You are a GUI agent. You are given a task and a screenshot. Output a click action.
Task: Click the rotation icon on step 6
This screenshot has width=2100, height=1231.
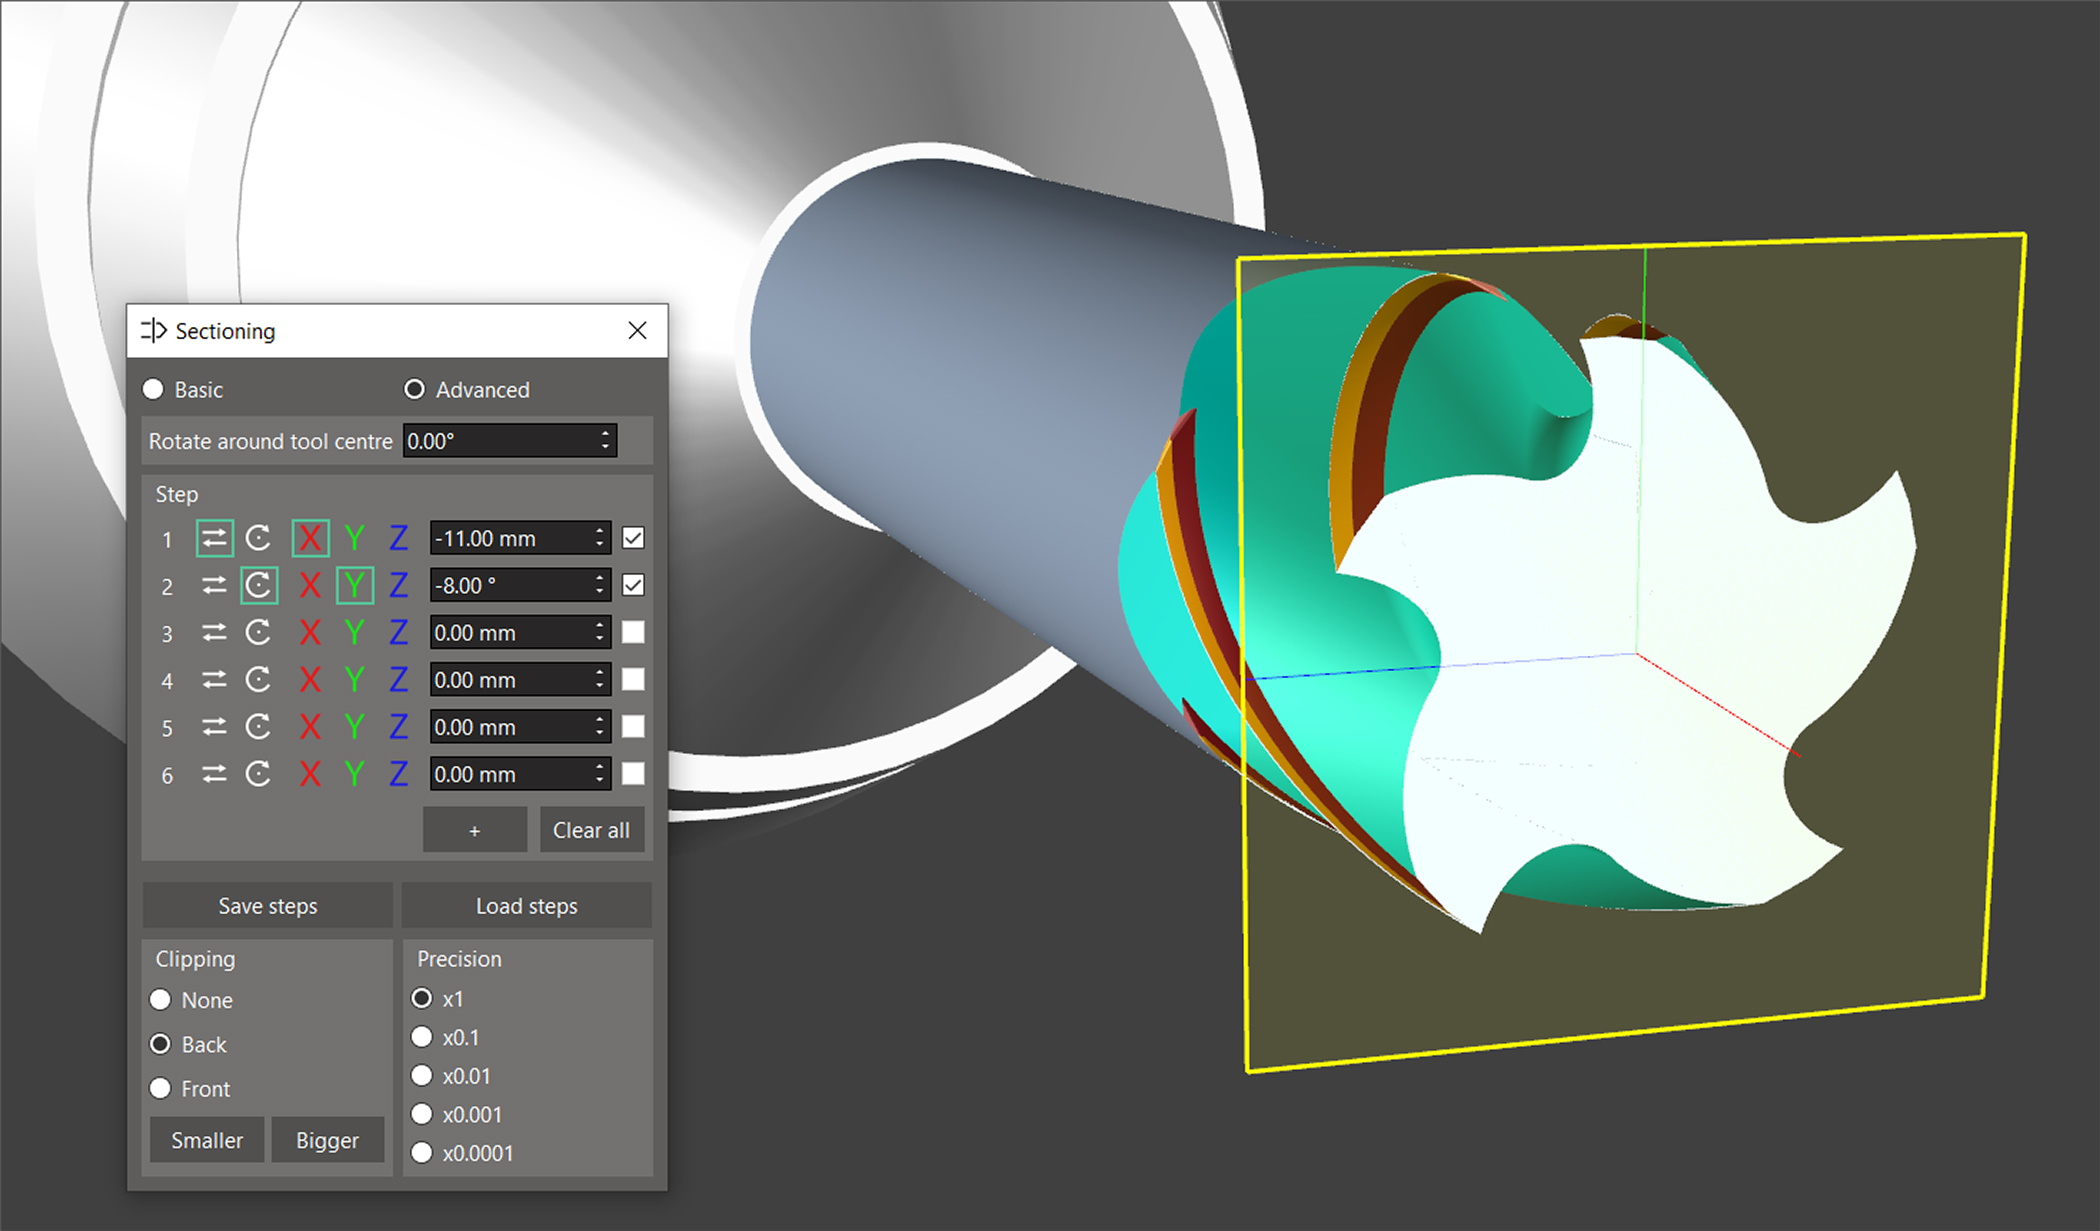pyautogui.click(x=259, y=774)
